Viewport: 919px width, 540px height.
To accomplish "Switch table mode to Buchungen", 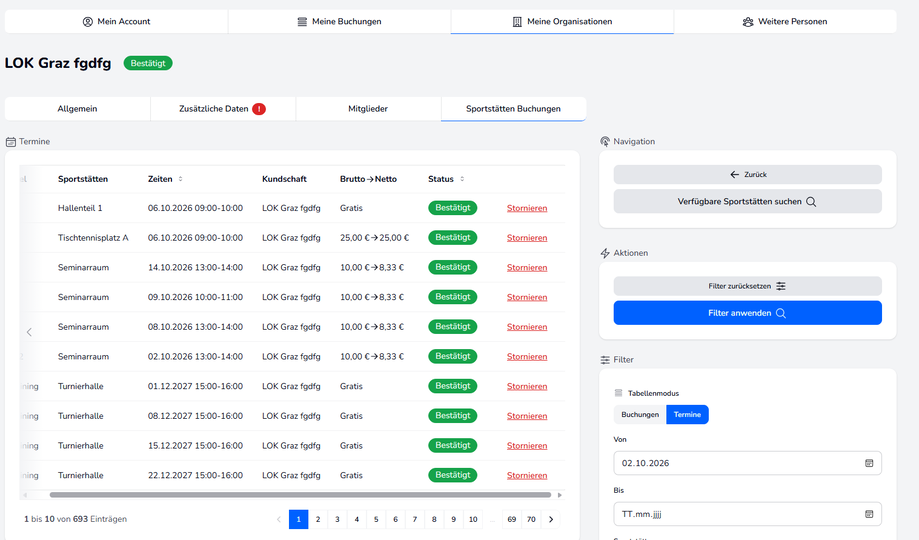I will point(640,415).
